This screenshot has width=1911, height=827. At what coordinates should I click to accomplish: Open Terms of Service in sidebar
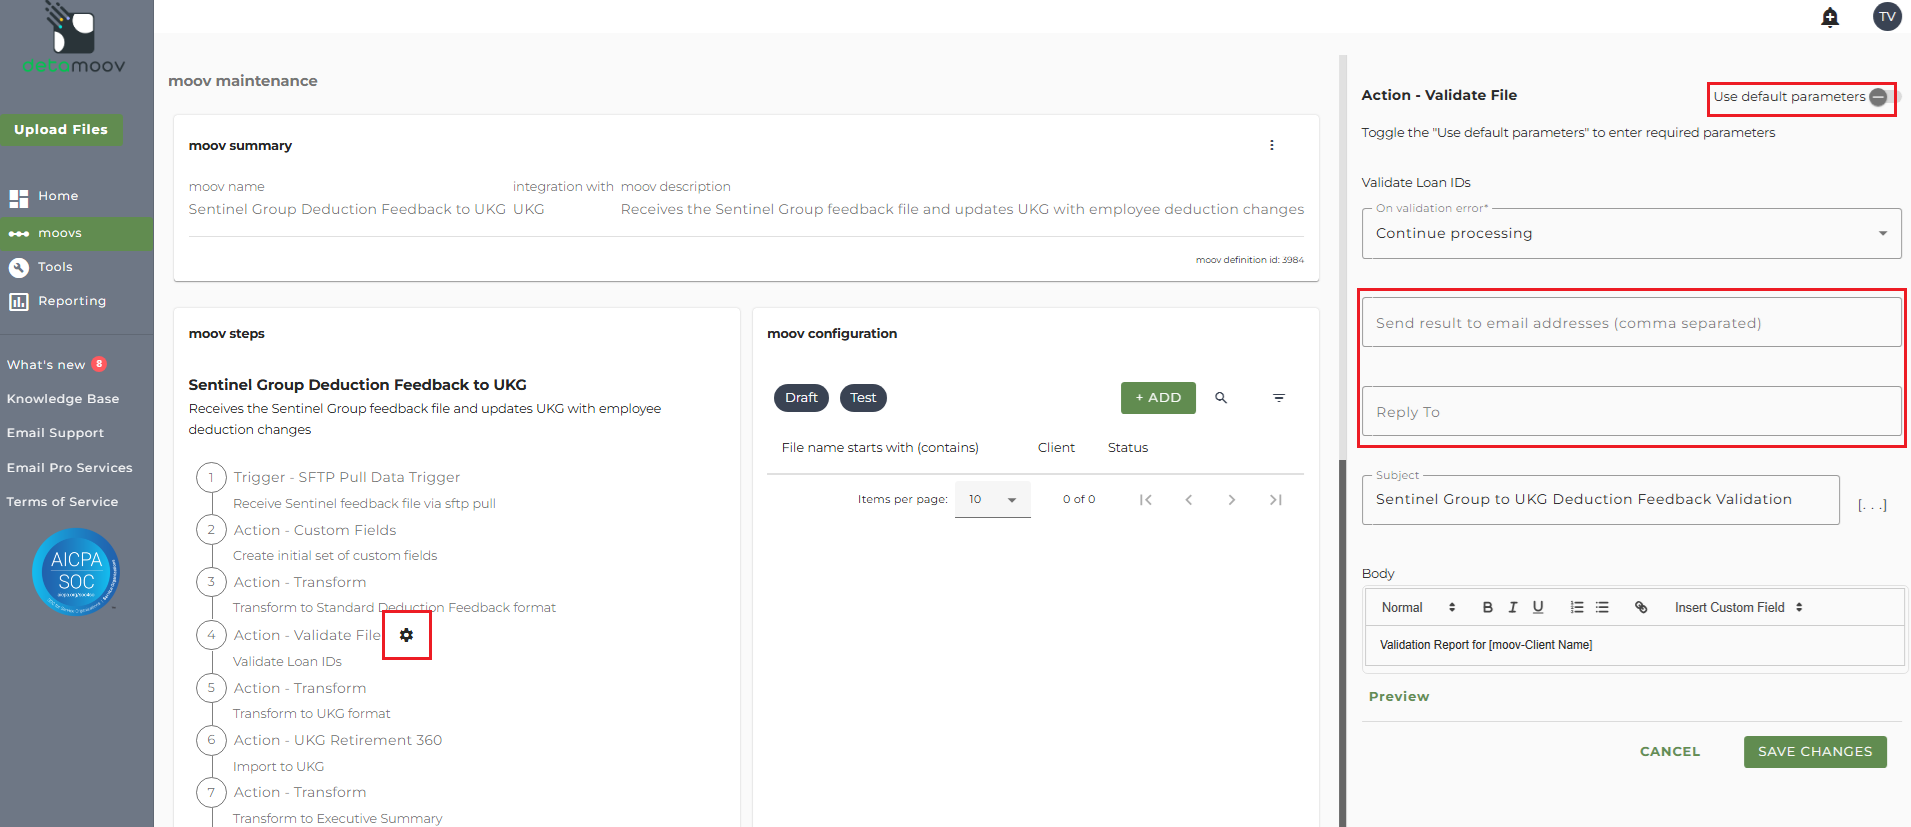pyautogui.click(x=62, y=502)
